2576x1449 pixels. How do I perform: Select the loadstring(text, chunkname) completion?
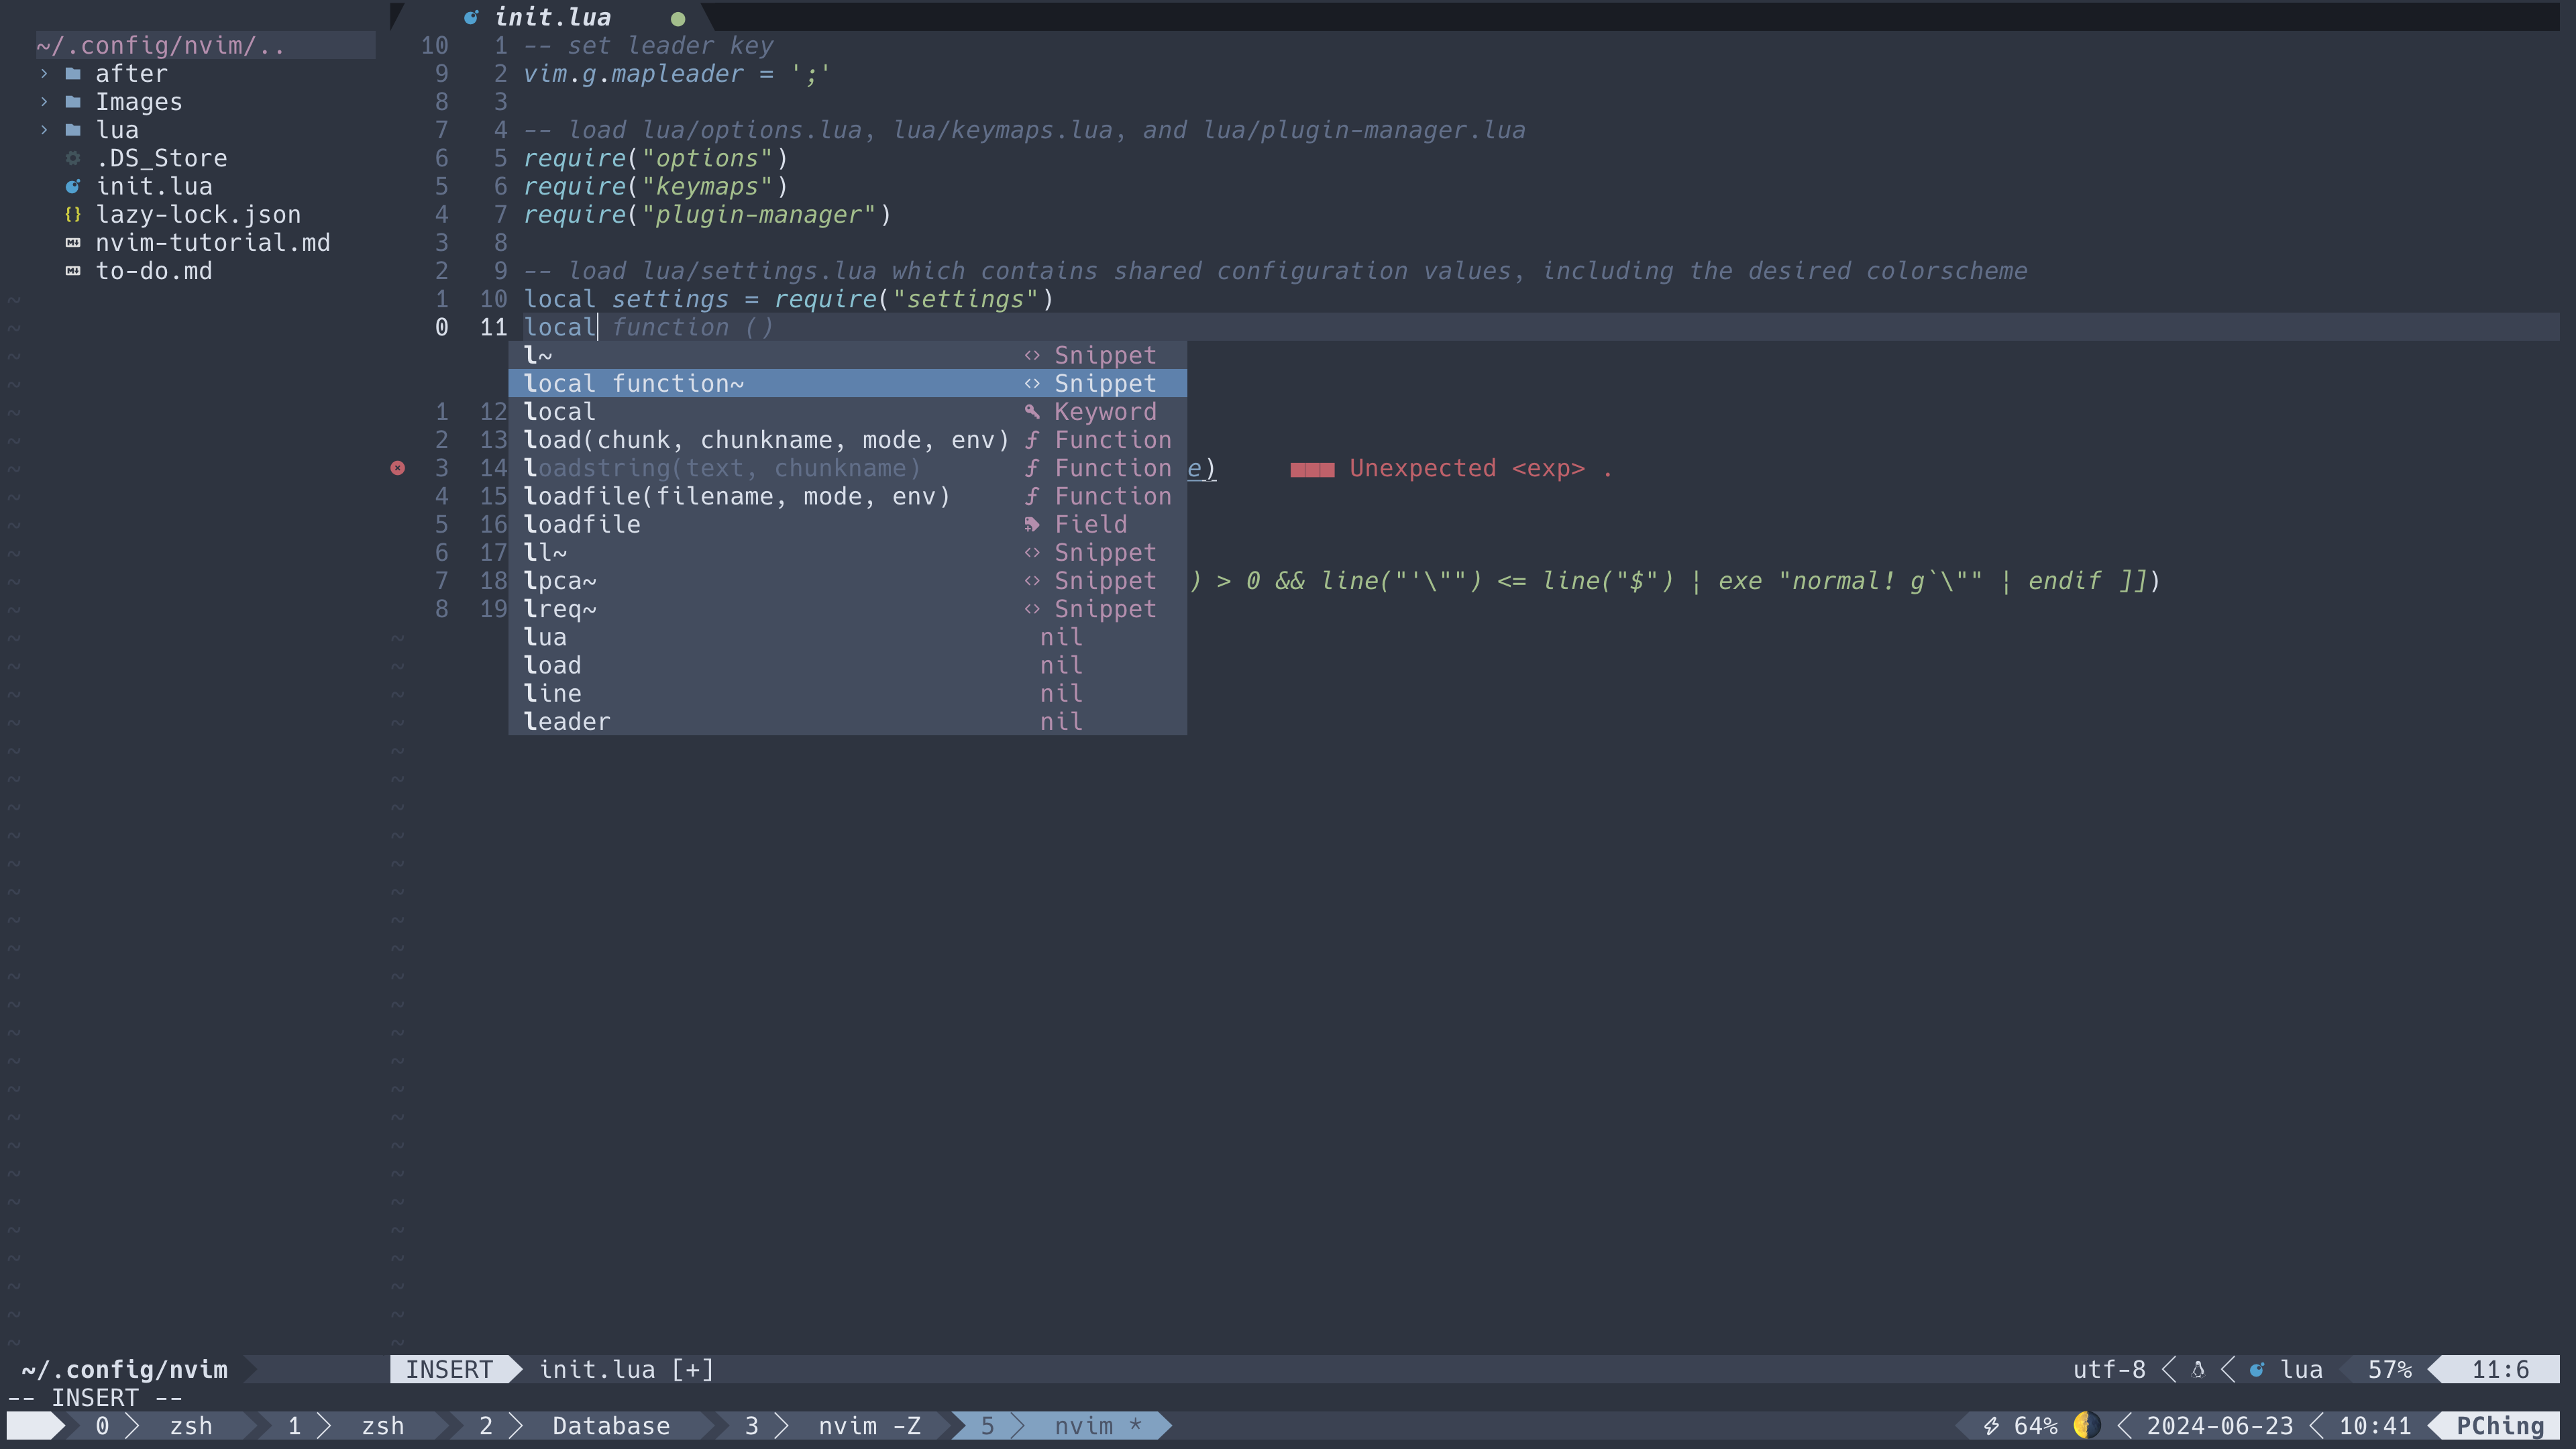(x=847, y=468)
